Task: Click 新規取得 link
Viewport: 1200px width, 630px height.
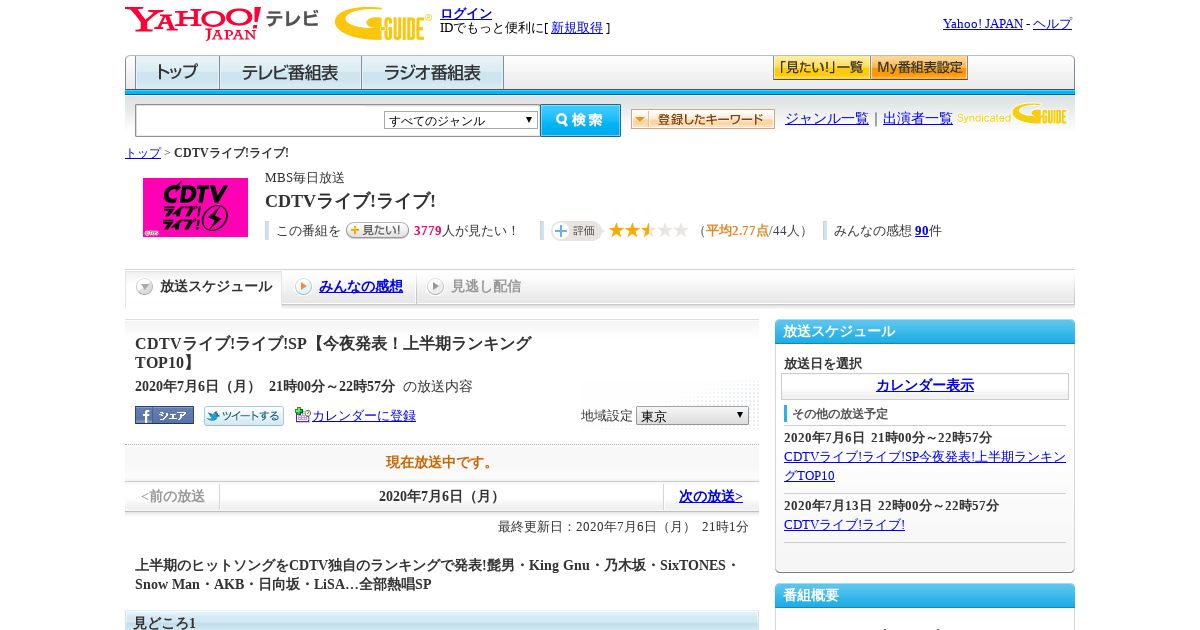Action: pyautogui.click(x=577, y=28)
